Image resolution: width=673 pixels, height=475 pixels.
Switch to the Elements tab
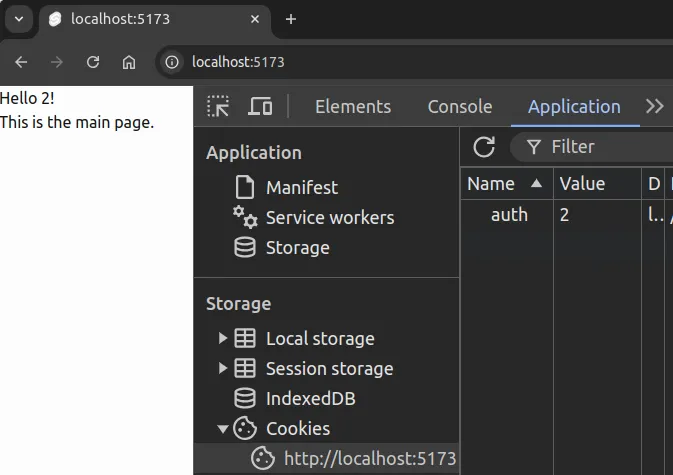point(352,107)
